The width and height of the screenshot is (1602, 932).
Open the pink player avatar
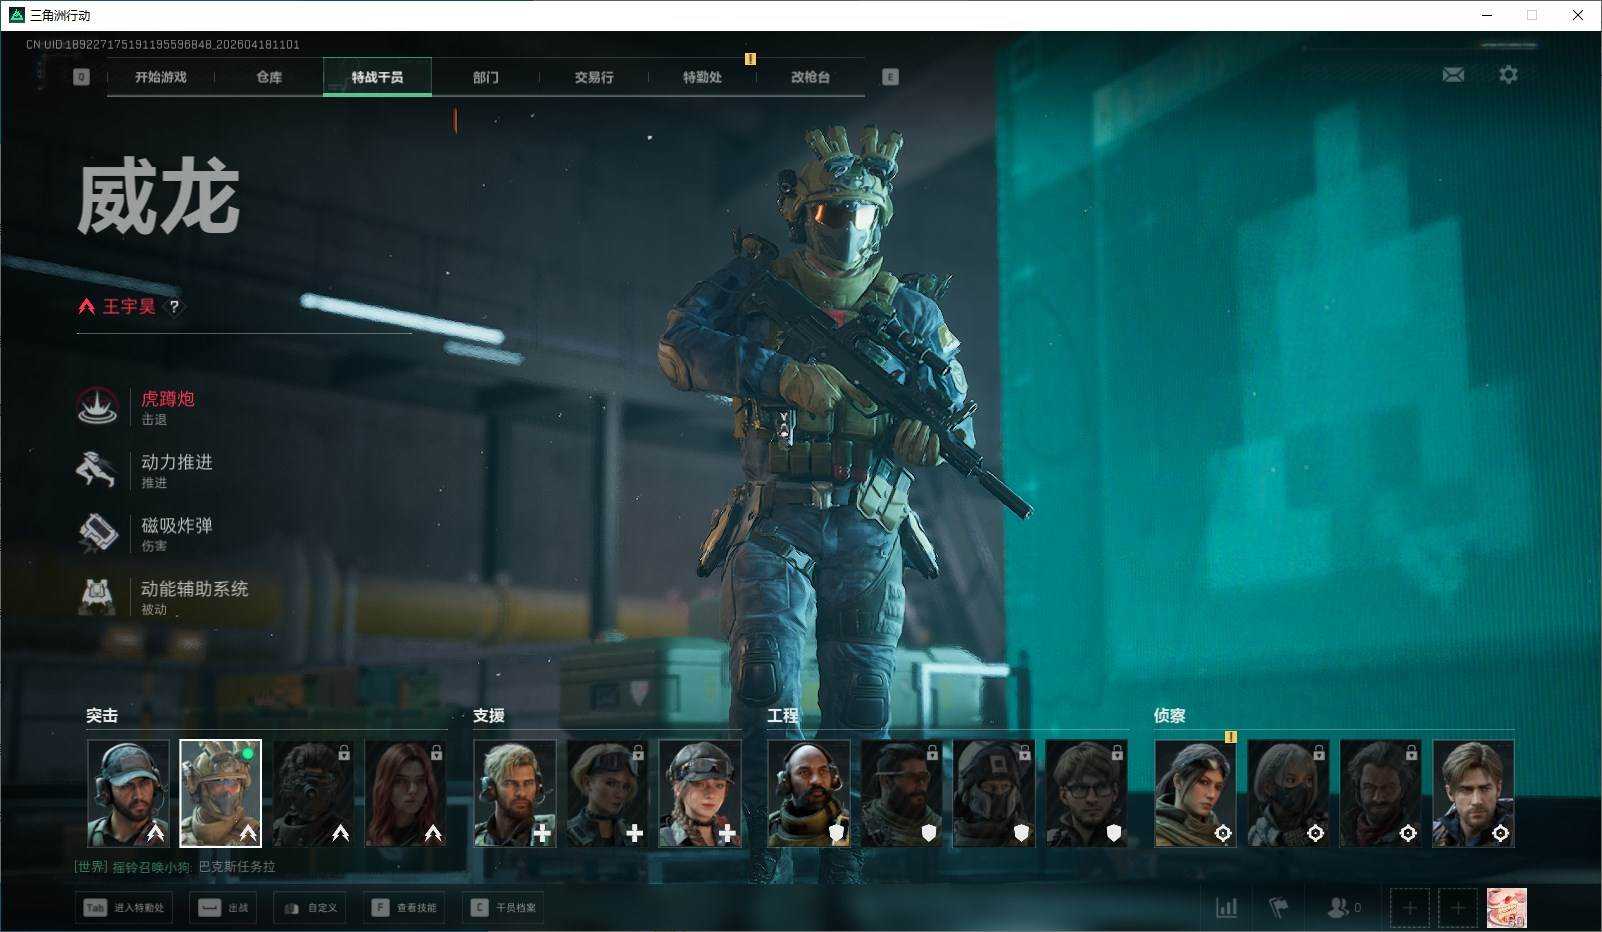pyautogui.click(x=1506, y=908)
